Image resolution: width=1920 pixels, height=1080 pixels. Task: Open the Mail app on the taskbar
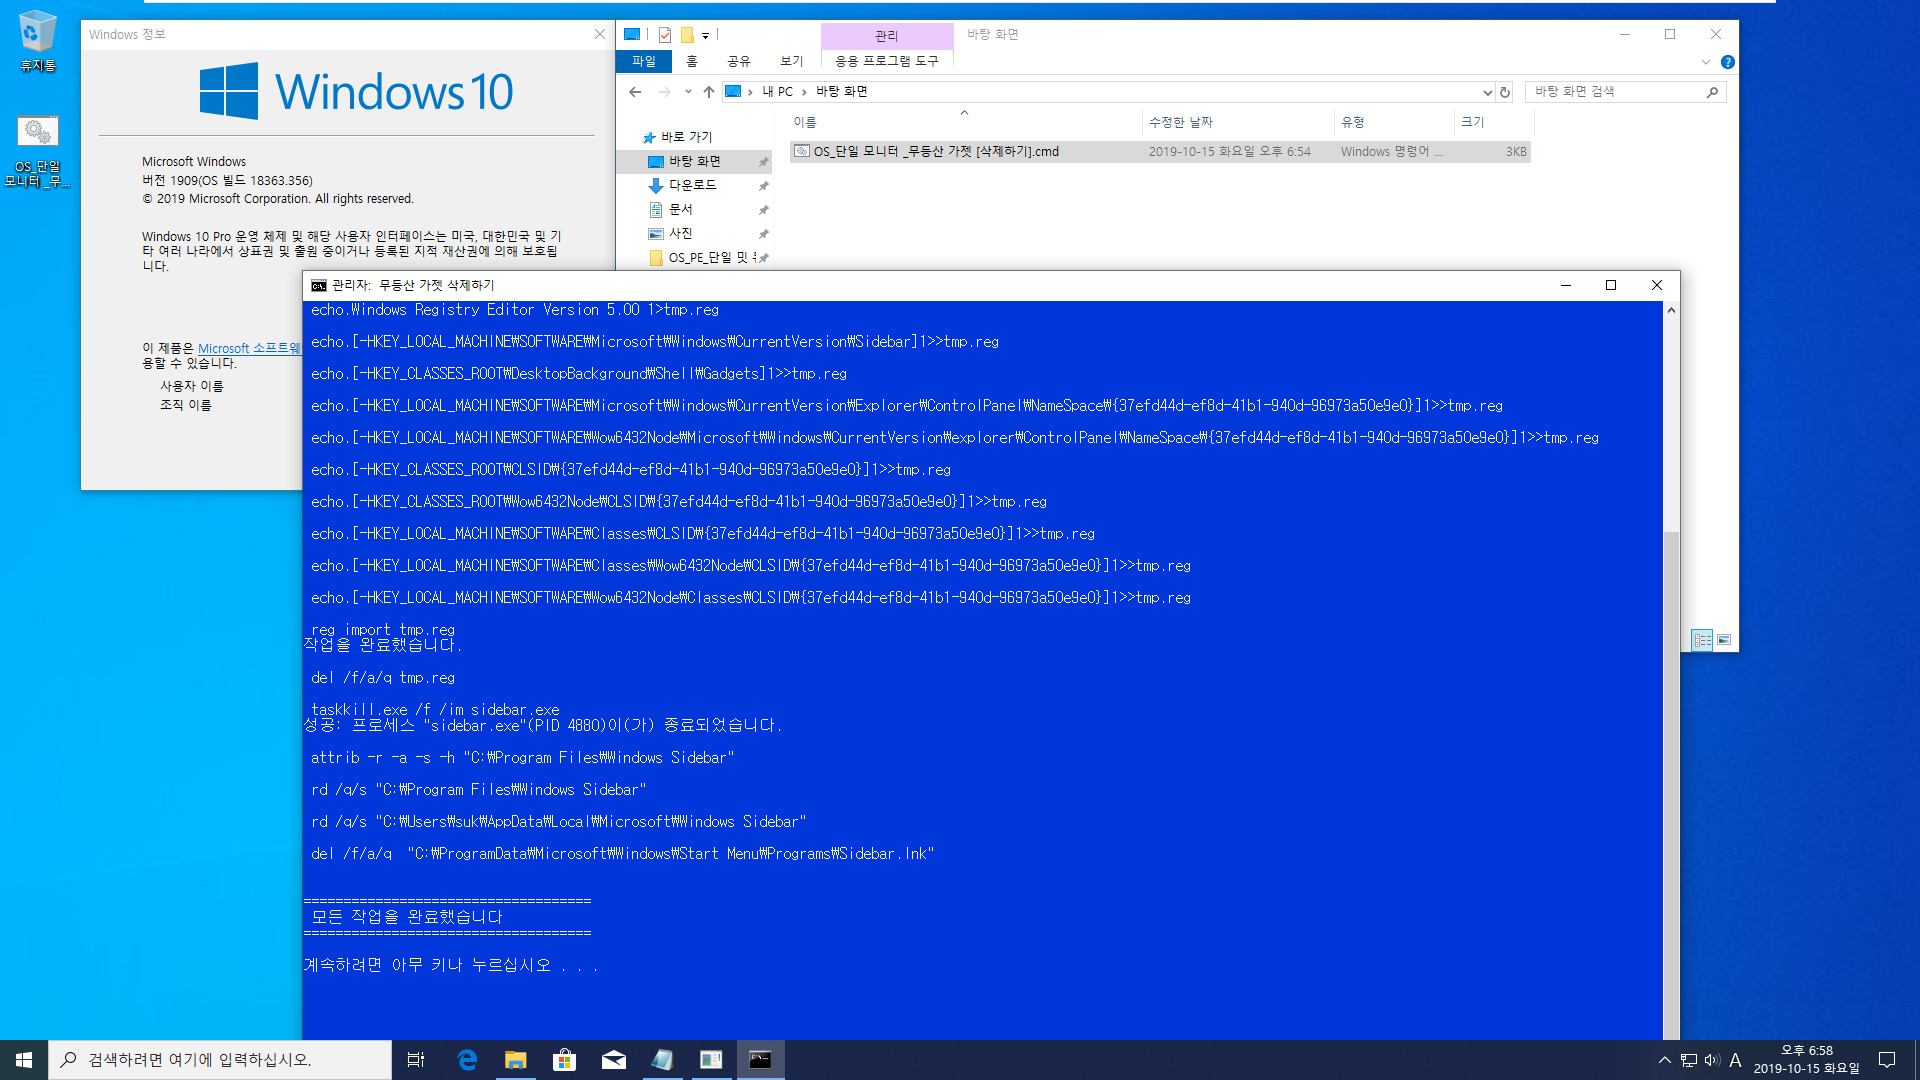[614, 1060]
